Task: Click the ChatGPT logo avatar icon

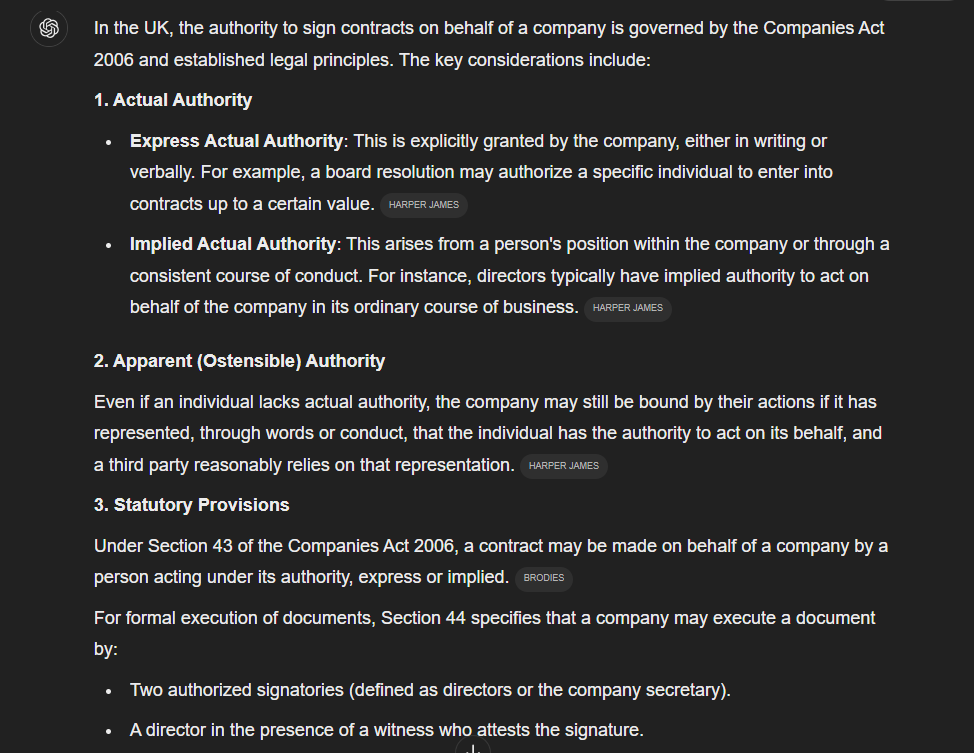Action: tap(48, 28)
